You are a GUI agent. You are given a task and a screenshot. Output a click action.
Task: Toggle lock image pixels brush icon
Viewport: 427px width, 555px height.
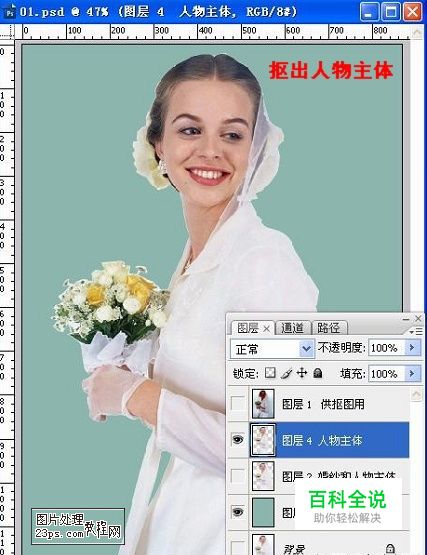pyautogui.click(x=286, y=373)
